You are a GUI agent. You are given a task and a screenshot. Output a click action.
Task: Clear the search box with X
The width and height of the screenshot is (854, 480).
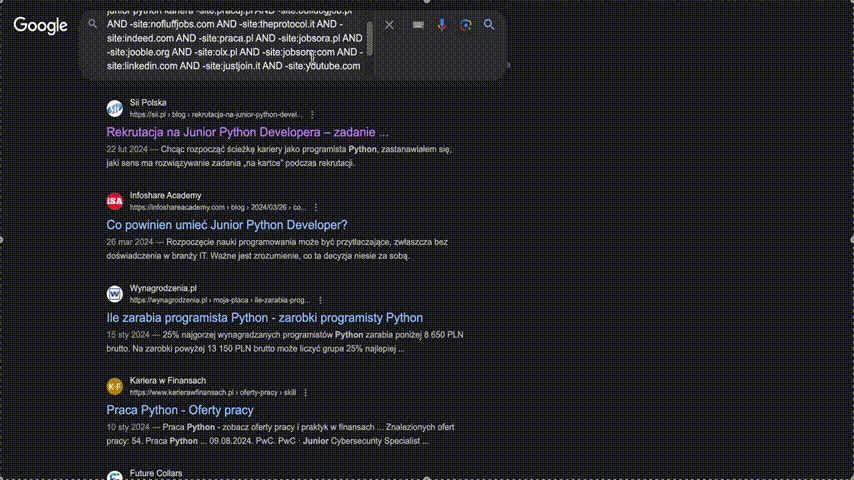(389, 25)
